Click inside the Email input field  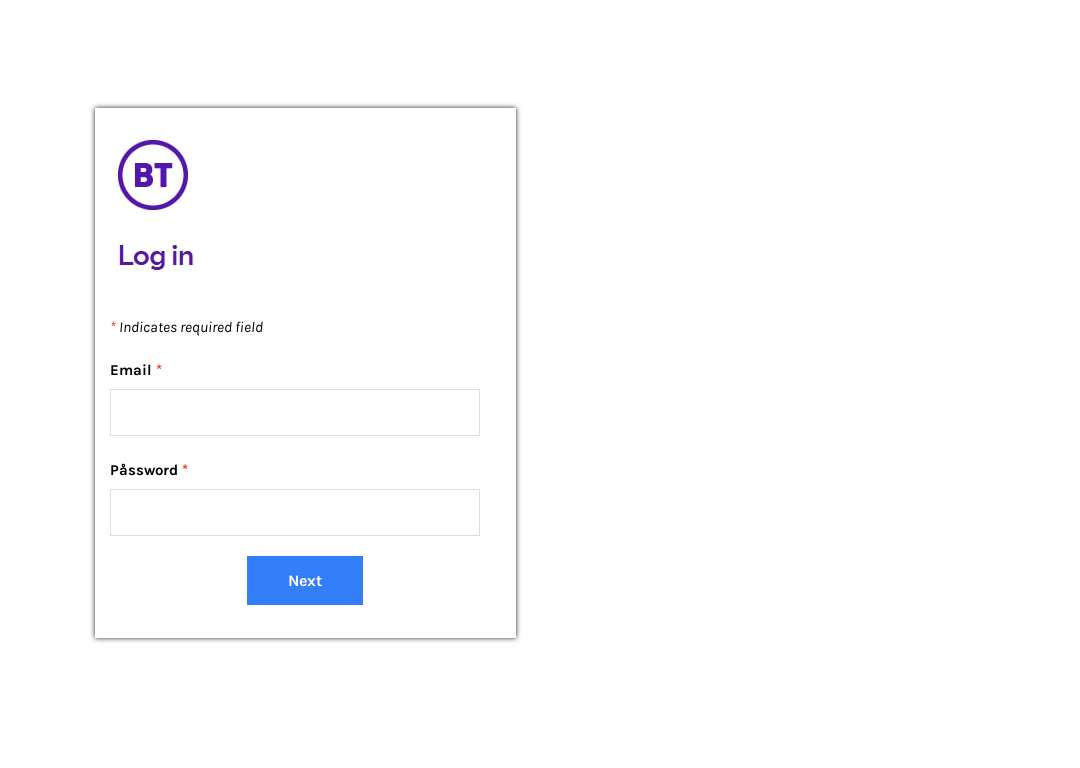pos(295,413)
